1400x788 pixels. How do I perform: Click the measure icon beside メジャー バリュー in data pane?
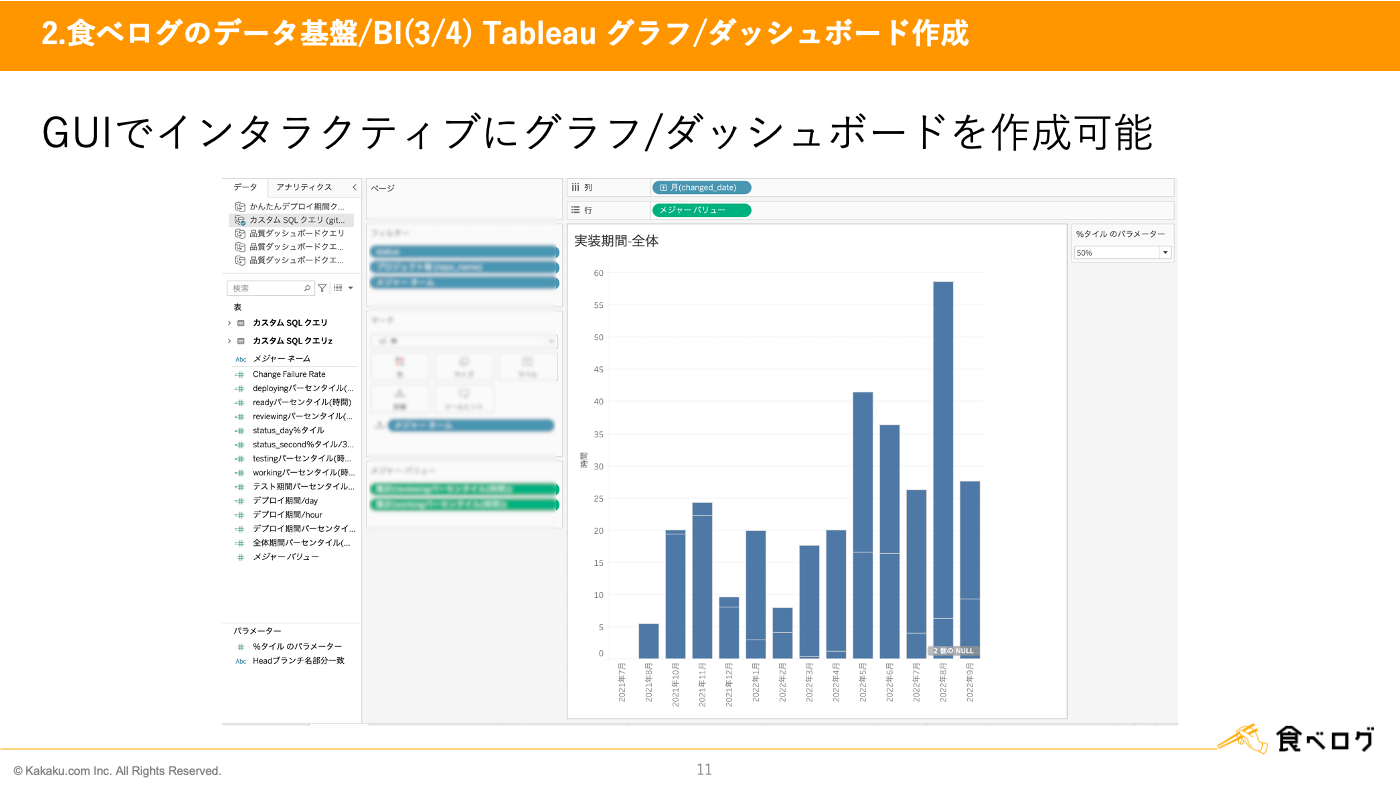point(240,557)
